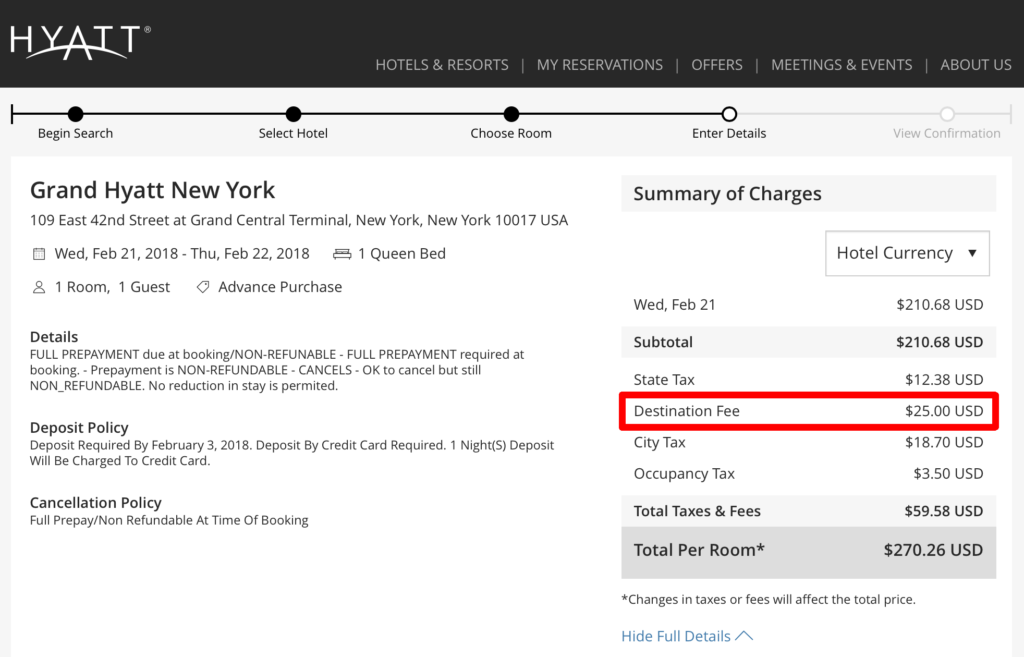Click the View Confirmation progress circle

tap(947, 114)
